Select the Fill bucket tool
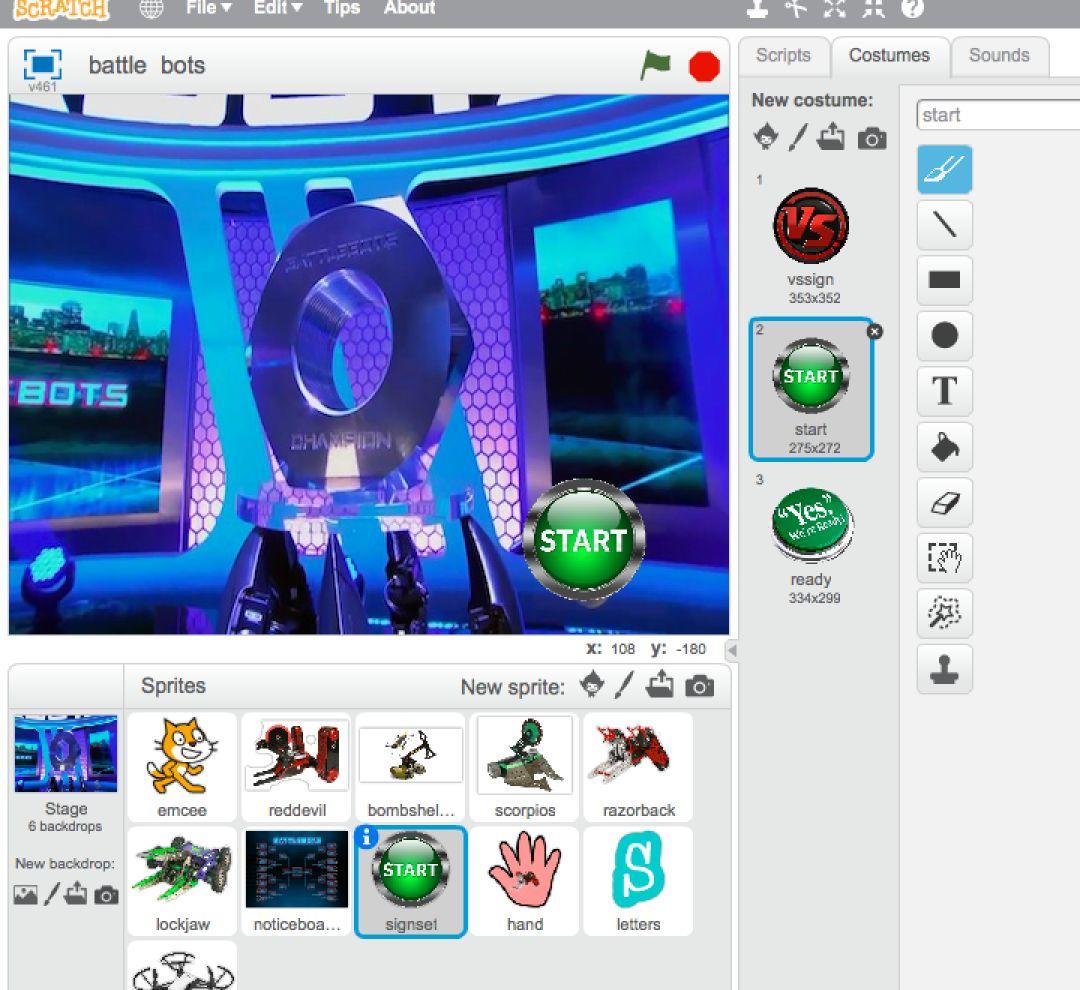Screen dimensions: 1080x990 click(x=944, y=447)
